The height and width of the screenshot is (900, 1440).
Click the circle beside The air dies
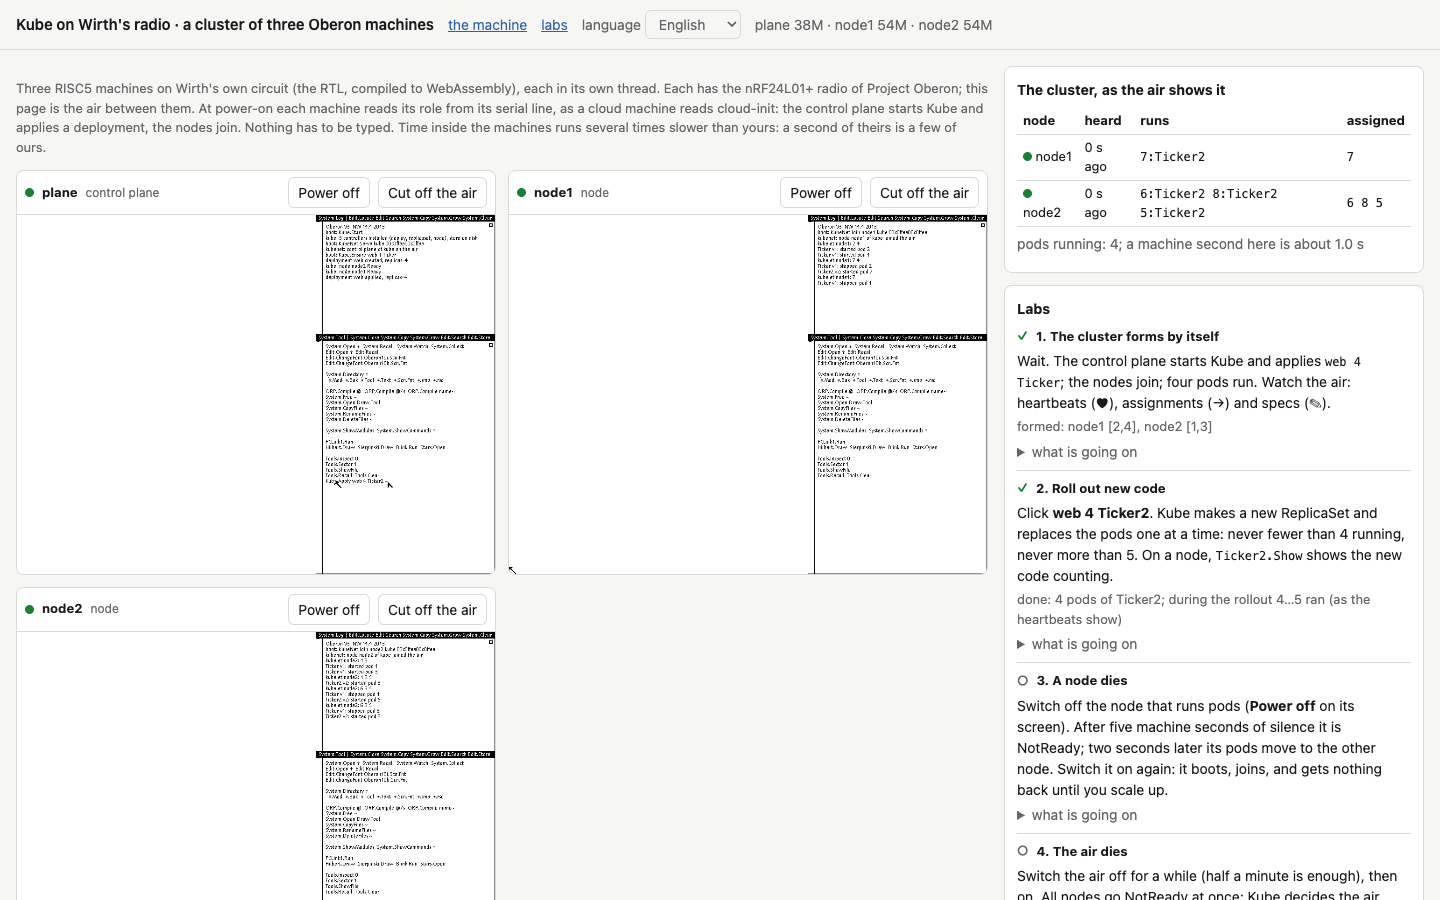click(1022, 851)
